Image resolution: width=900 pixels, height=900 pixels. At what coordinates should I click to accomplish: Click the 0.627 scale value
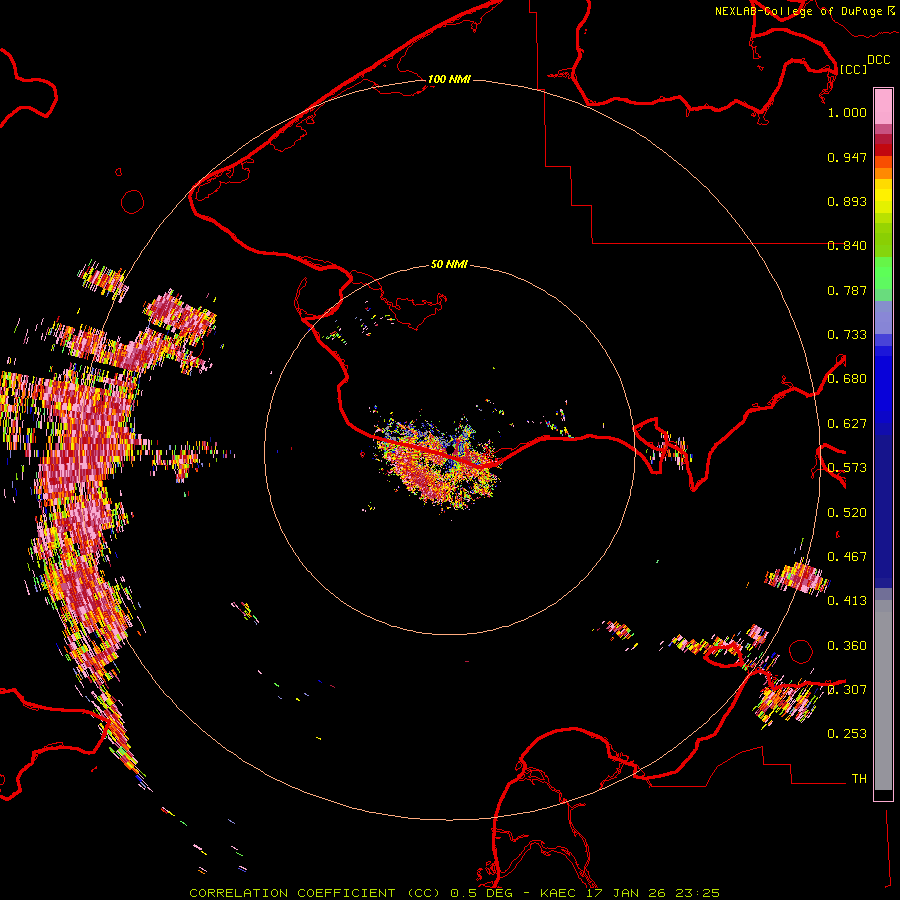pyautogui.click(x=847, y=424)
